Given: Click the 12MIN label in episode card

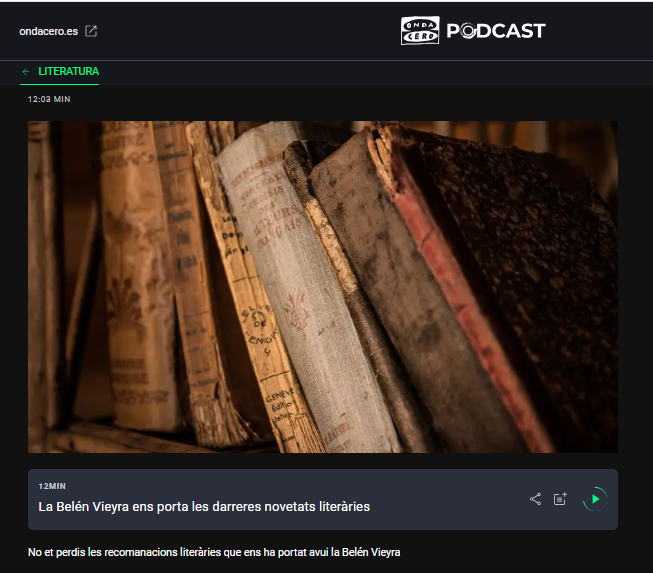Looking at the screenshot, I should (x=52, y=486).
